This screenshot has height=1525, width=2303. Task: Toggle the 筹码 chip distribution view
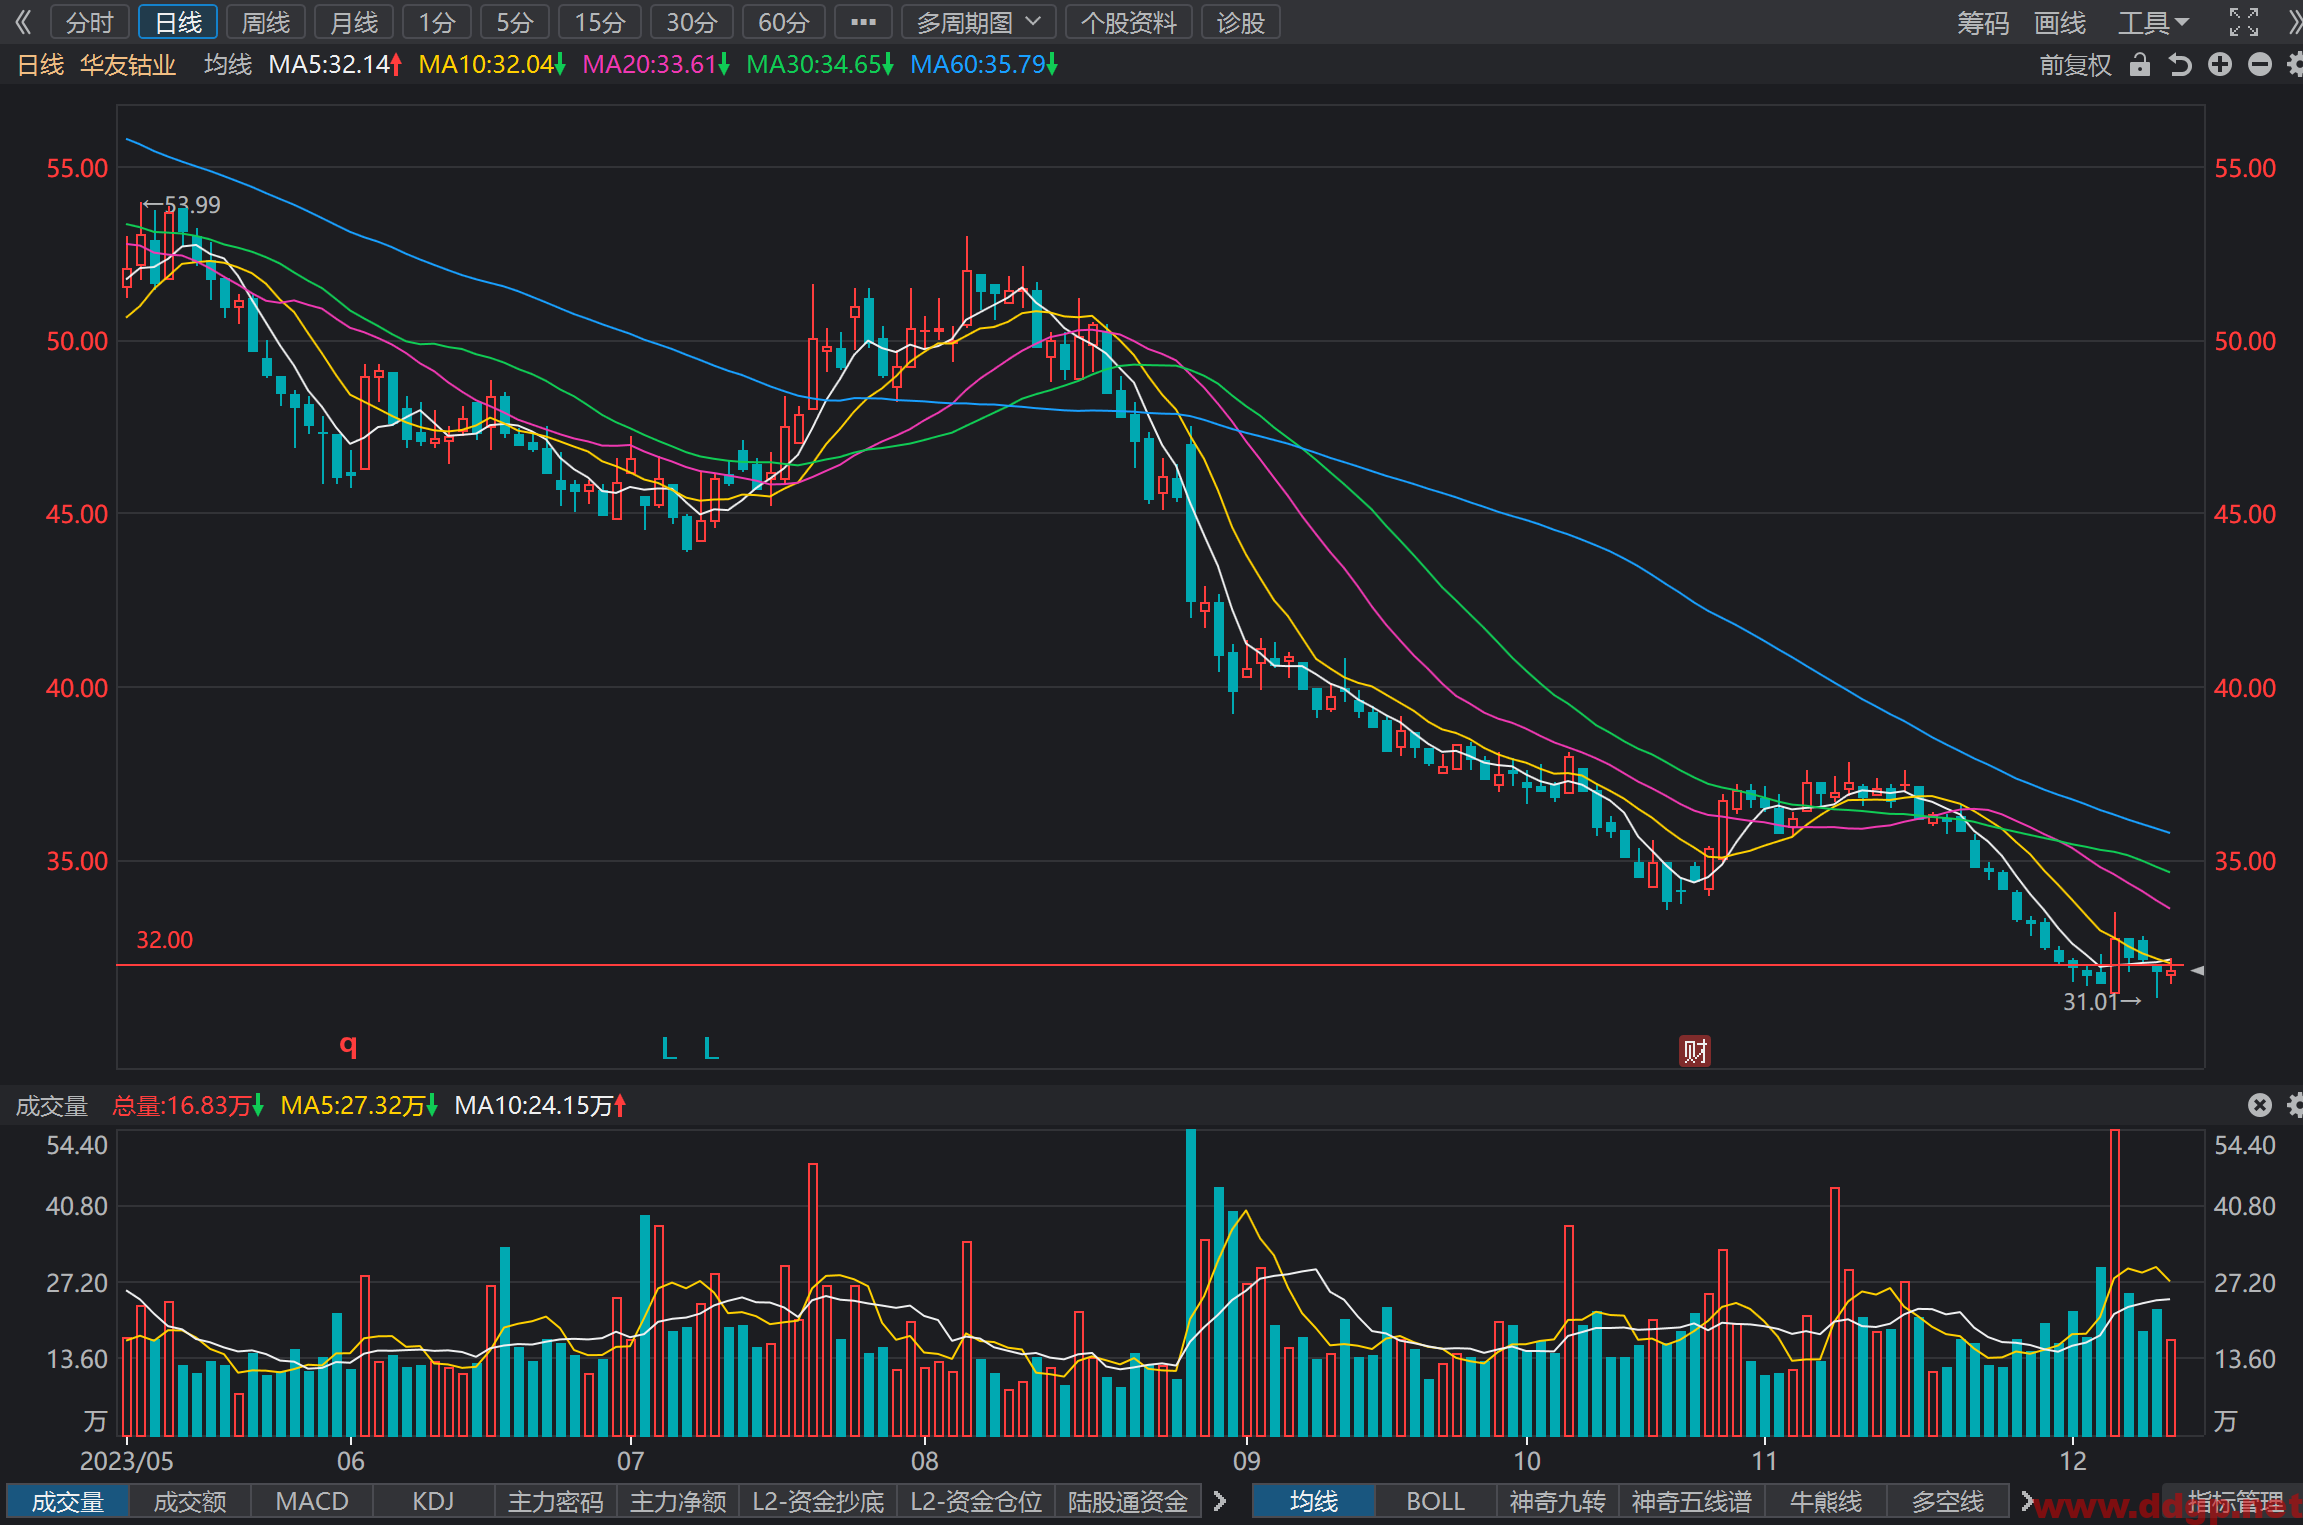[1982, 22]
